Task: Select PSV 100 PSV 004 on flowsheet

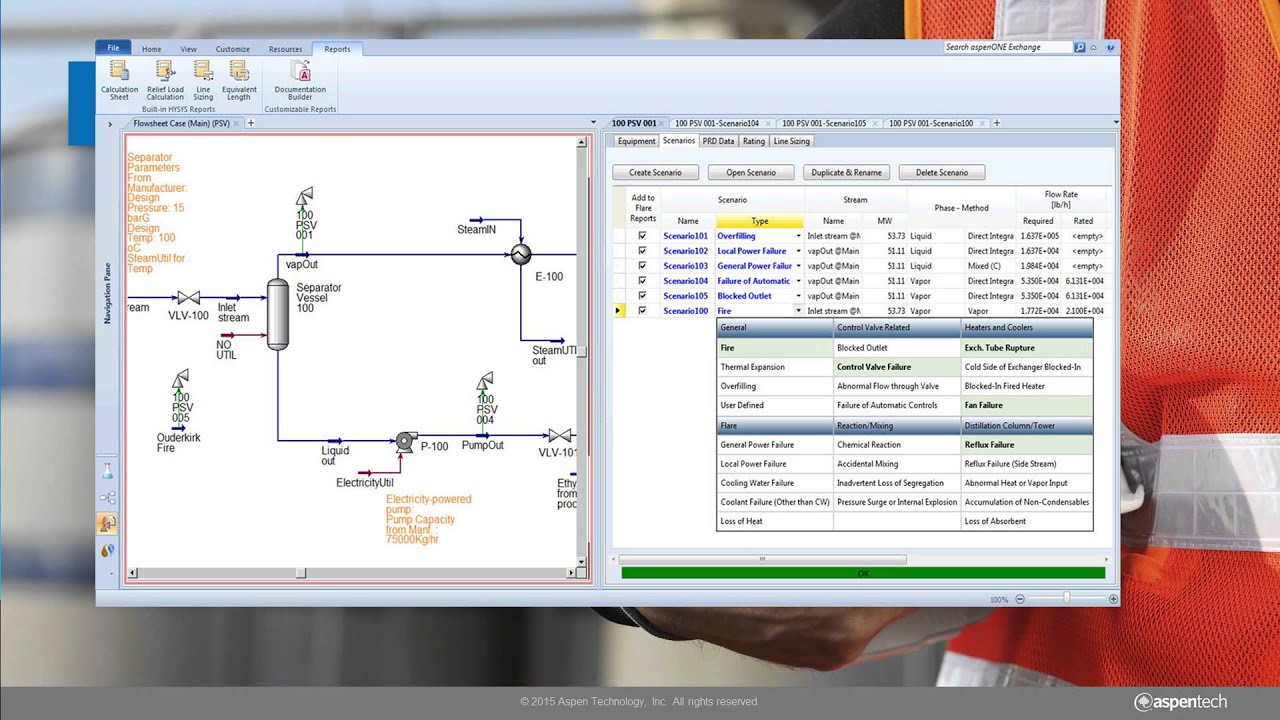Action: pos(485,382)
